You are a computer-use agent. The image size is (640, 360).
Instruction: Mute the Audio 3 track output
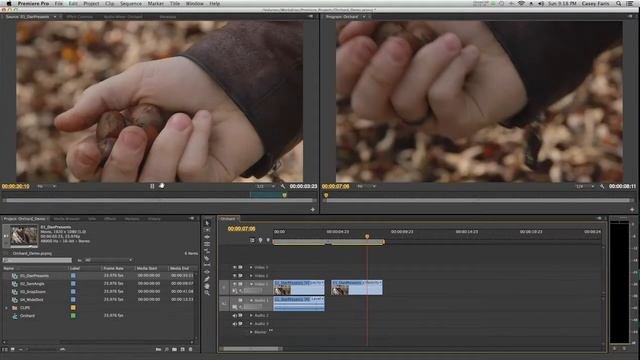[x=235, y=324]
